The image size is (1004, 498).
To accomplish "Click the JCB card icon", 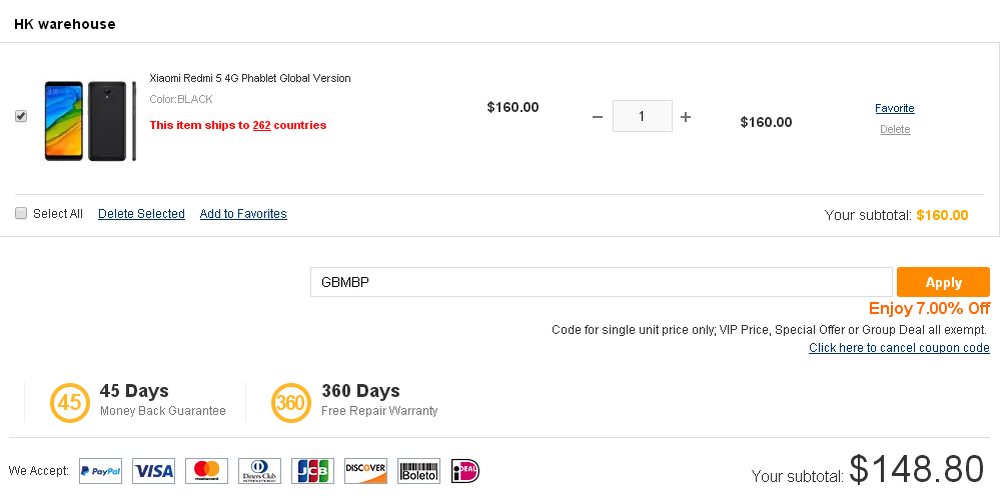I will [x=313, y=471].
